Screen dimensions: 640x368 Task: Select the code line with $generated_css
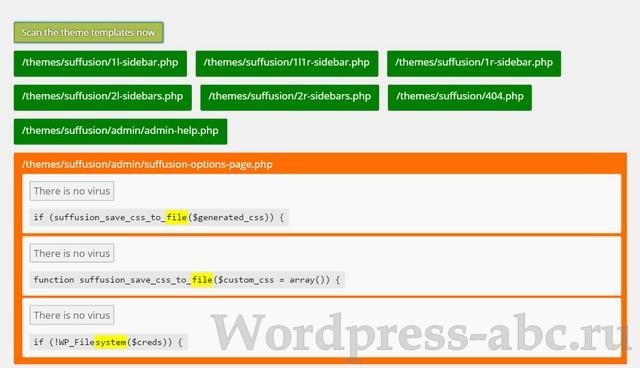(x=159, y=217)
